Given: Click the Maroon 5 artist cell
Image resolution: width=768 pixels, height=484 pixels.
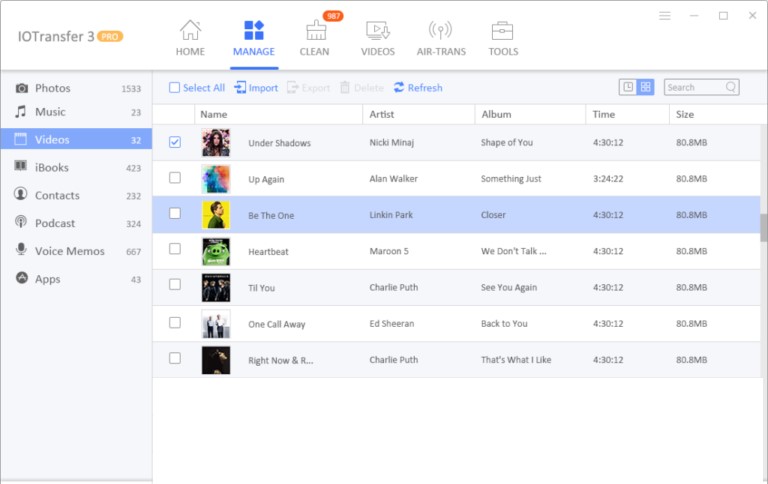Looking at the screenshot, I should pyautogui.click(x=389, y=251).
